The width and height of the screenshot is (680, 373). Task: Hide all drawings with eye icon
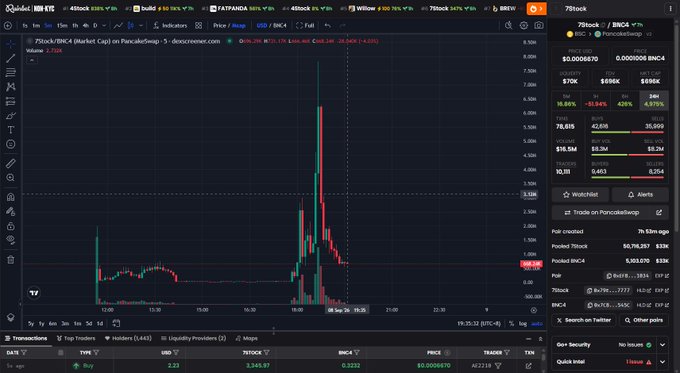tap(10, 239)
